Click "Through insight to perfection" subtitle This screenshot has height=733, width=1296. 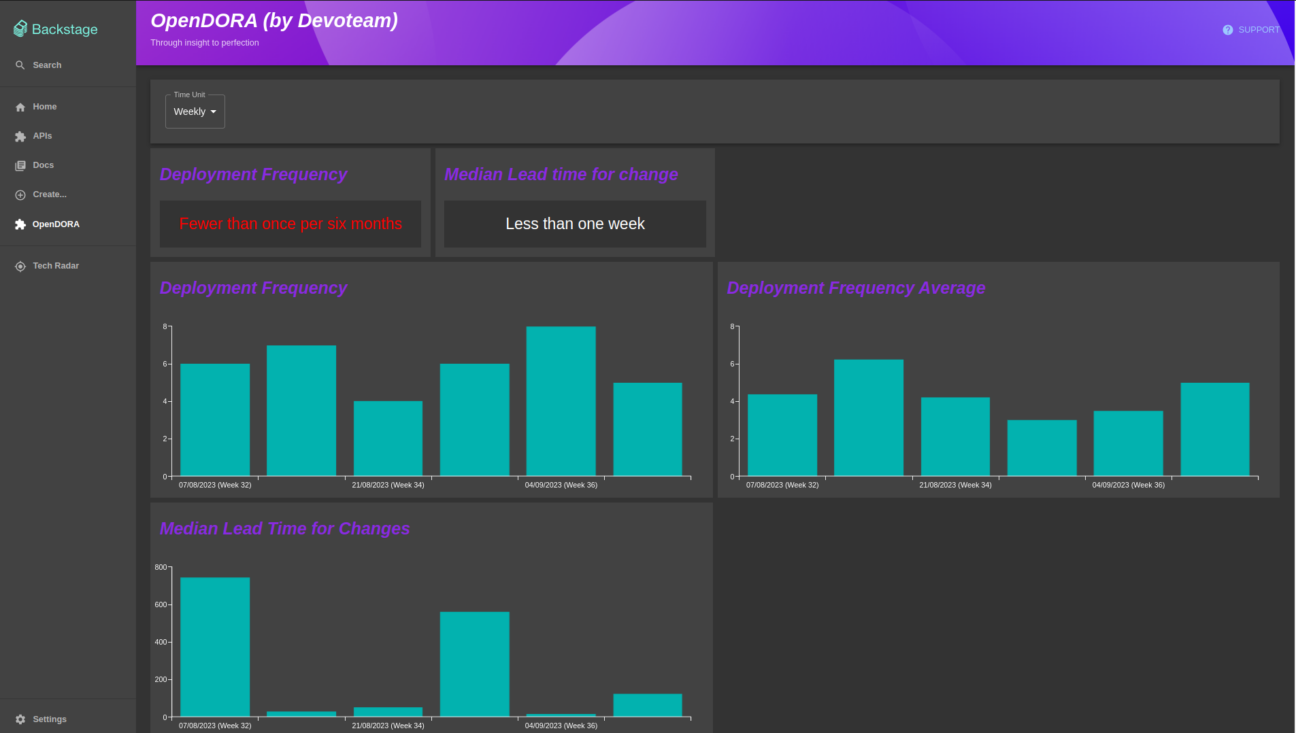click(x=205, y=43)
